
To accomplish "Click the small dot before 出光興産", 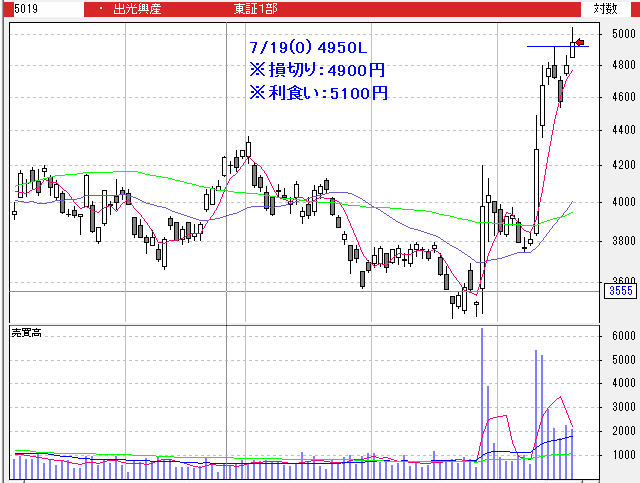I will [100, 8].
